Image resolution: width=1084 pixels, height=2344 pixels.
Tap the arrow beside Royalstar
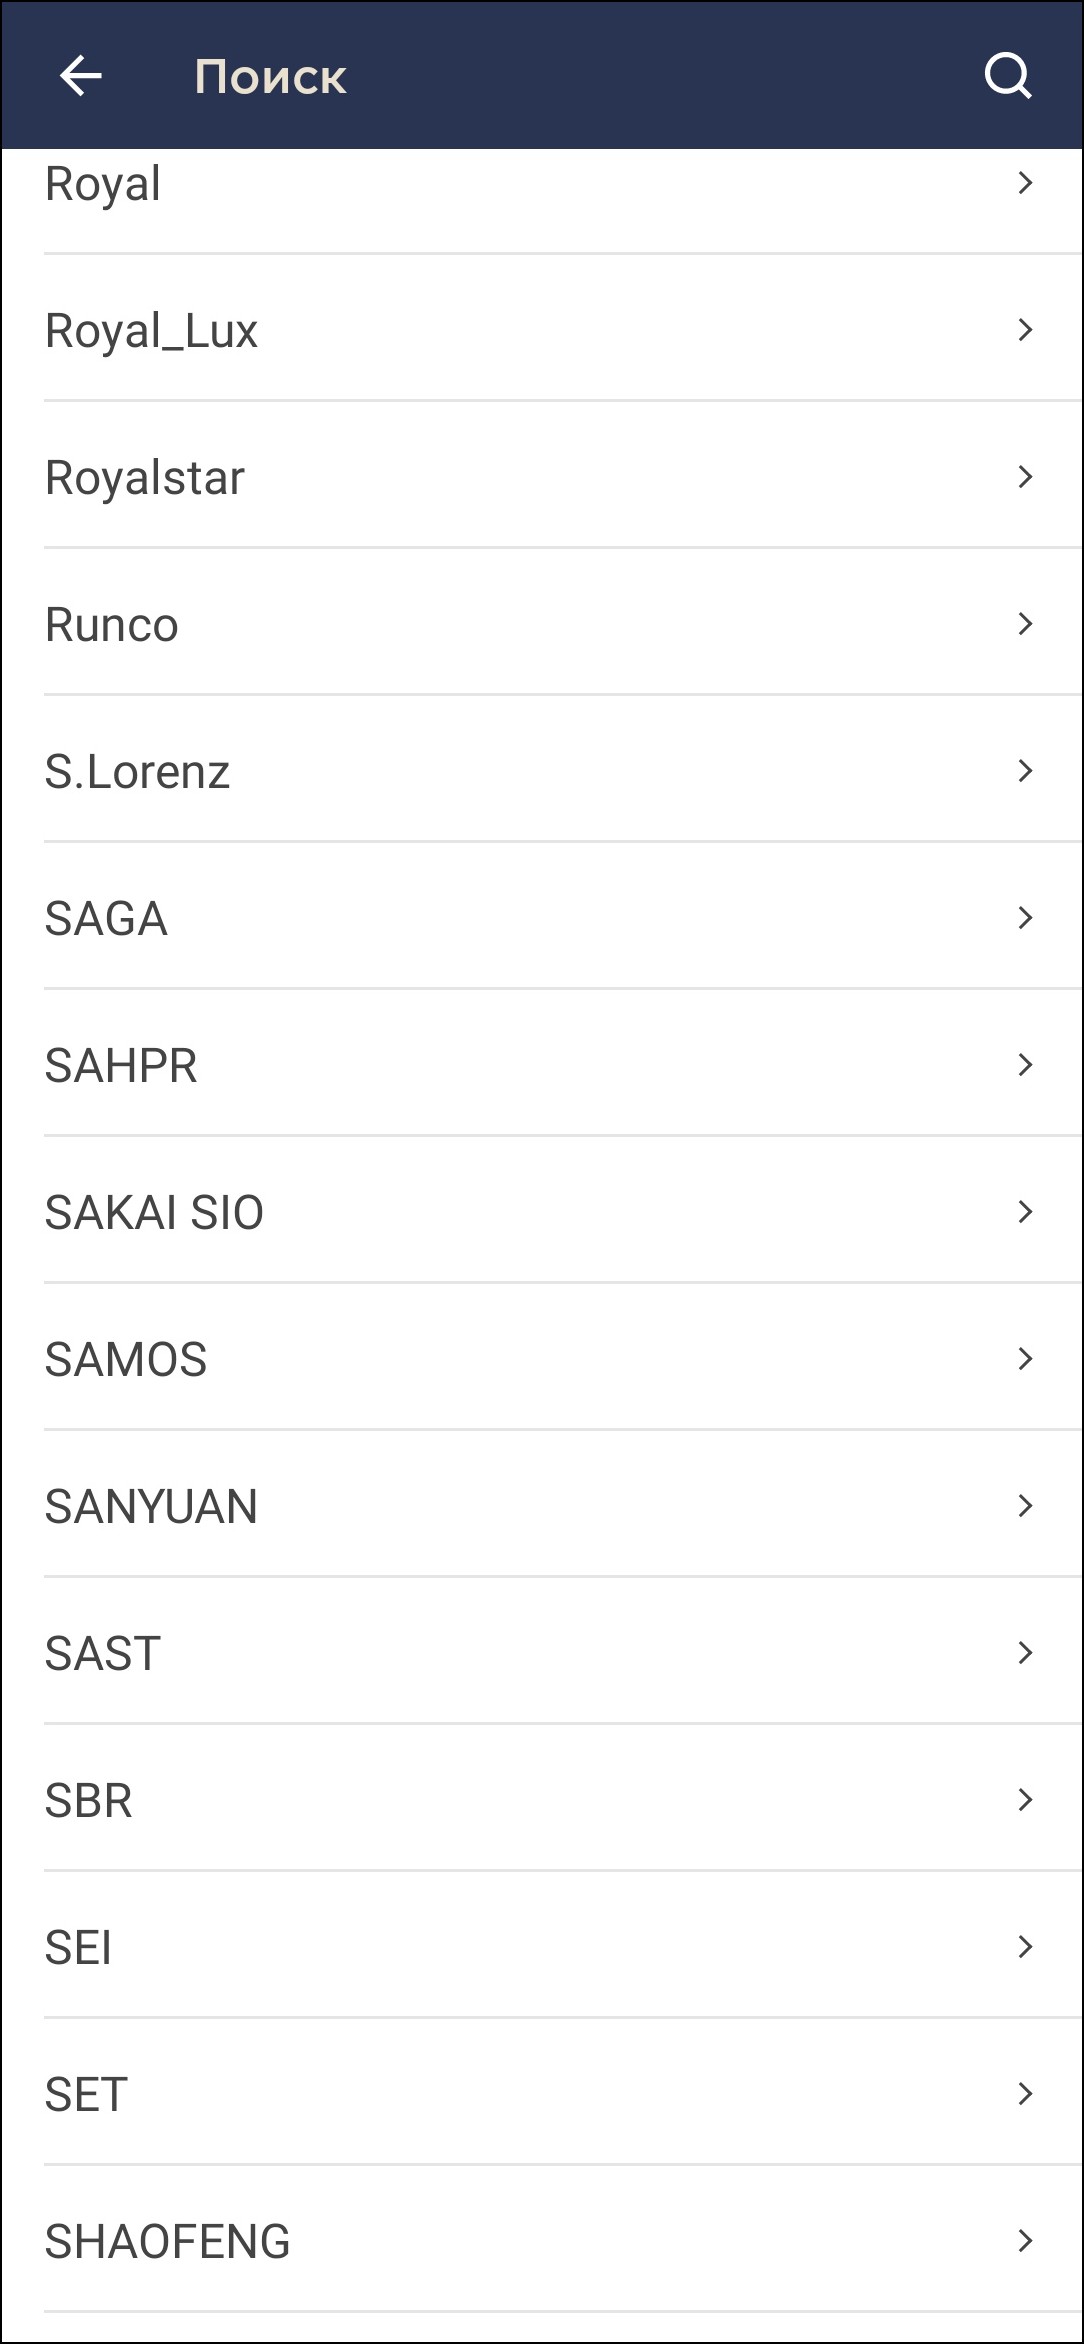pos(1025,477)
